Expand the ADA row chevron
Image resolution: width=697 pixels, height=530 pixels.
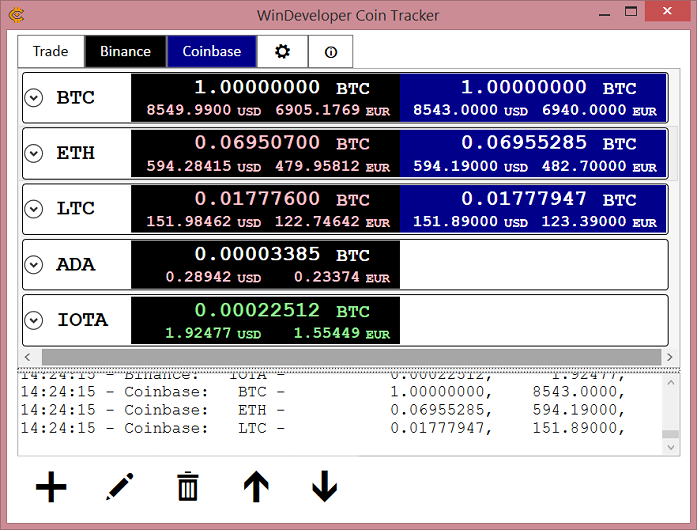tap(34, 265)
